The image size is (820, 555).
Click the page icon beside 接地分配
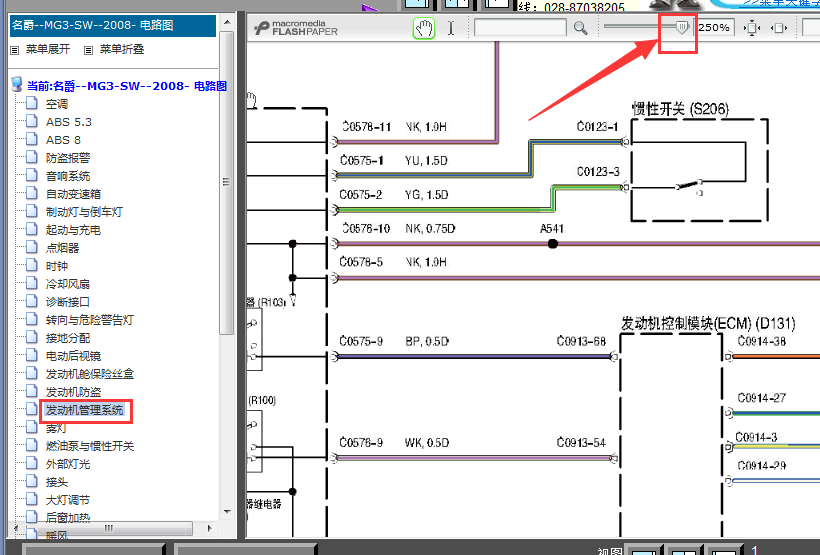(x=32, y=337)
